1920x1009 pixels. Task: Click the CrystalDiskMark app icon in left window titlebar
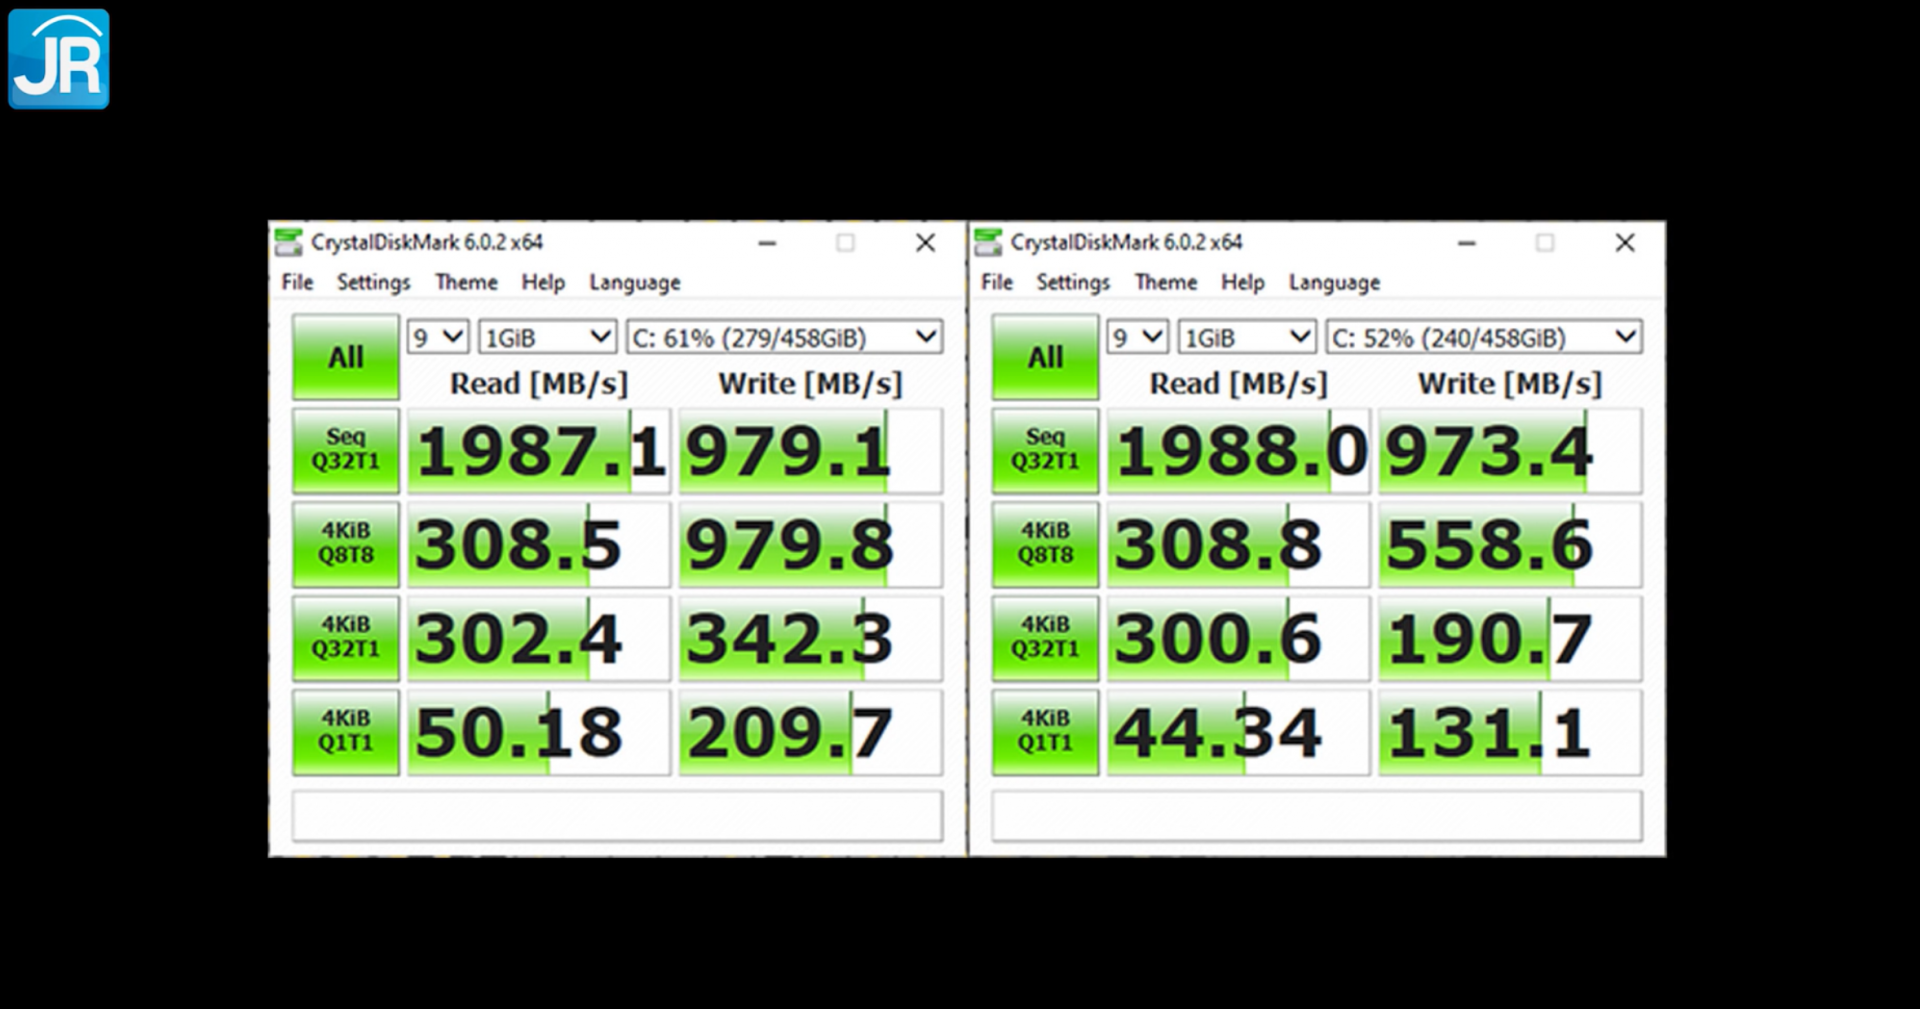[290, 242]
